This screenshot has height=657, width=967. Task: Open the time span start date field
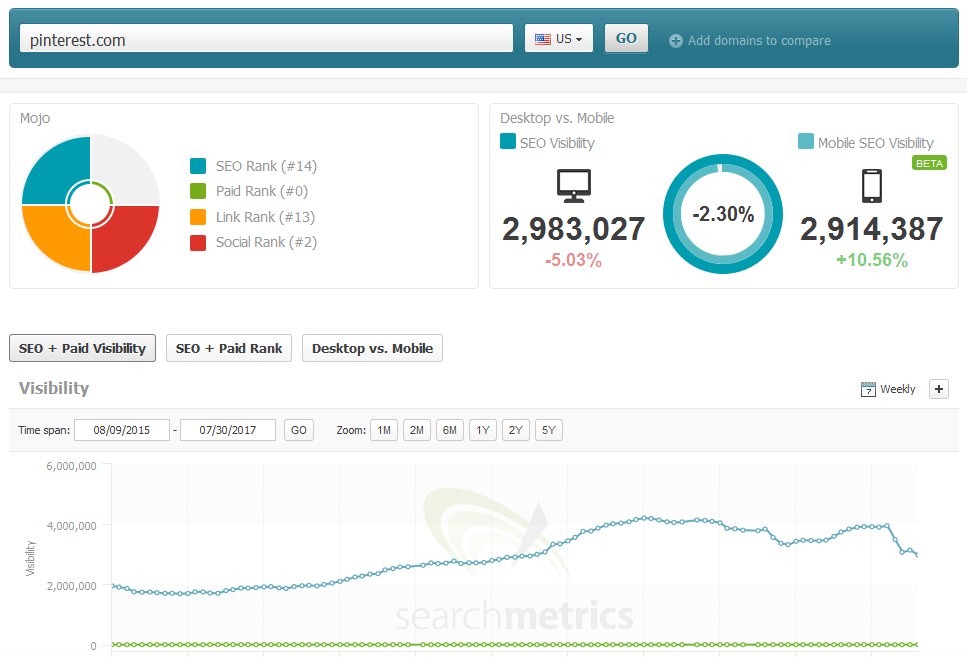click(x=121, y=429)
